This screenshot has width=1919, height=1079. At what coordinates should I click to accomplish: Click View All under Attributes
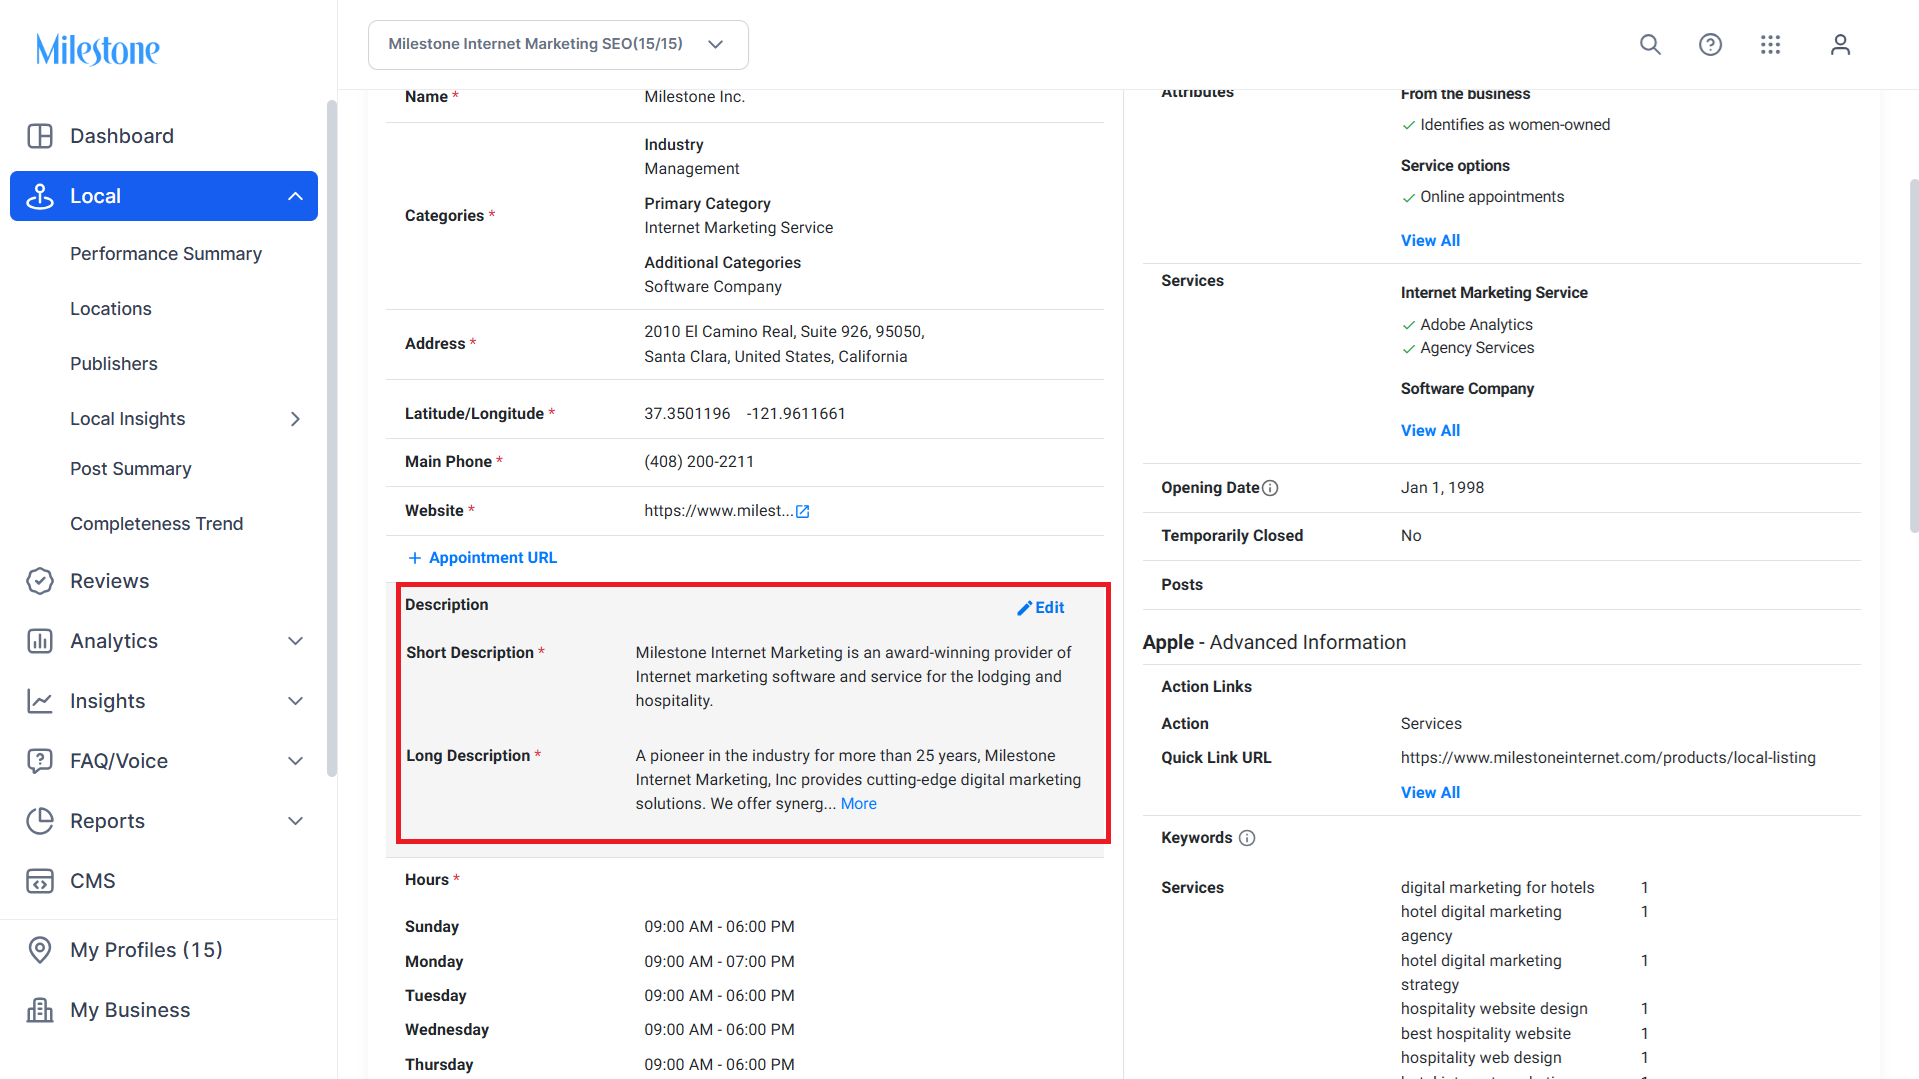[x=1430, y=241]
